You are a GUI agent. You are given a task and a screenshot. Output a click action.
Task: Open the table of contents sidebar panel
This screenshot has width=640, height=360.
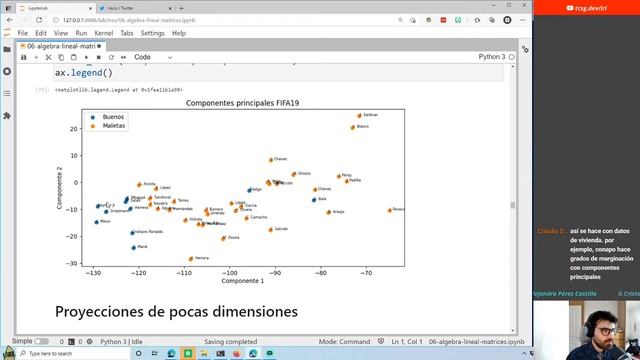(7, 93)
